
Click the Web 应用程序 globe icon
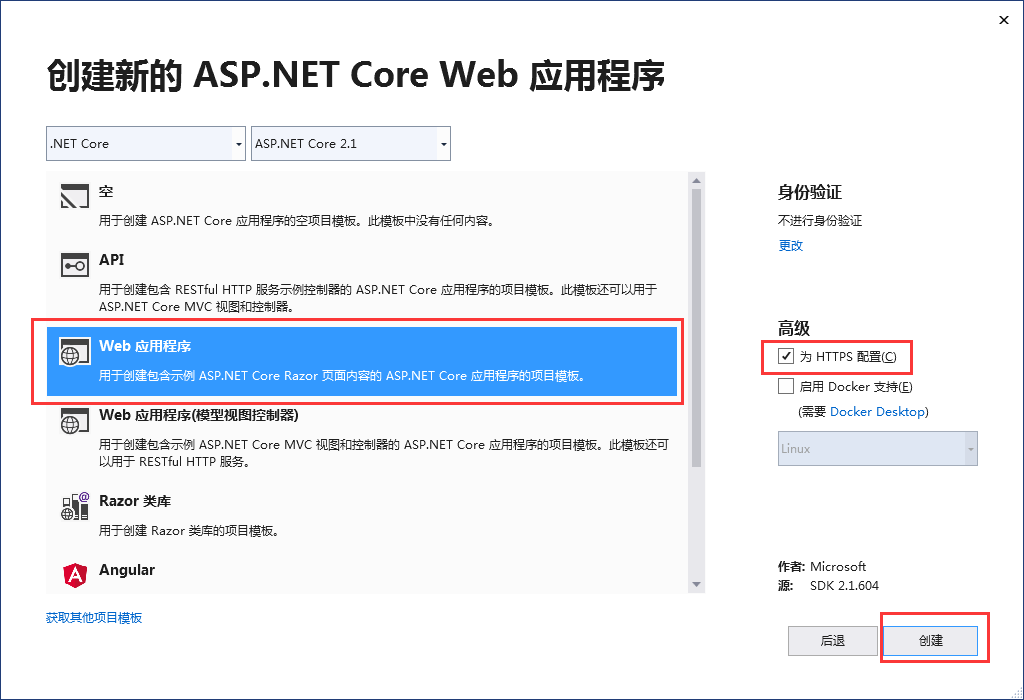point(74,351)
